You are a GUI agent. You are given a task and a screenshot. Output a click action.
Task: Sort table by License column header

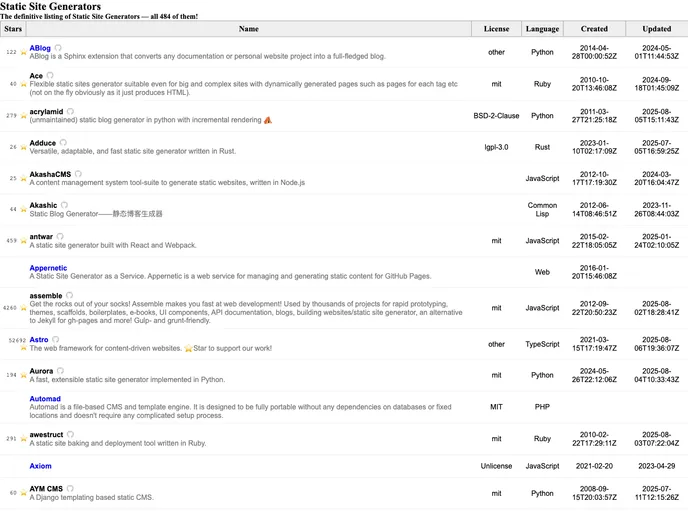coord(496,29)
